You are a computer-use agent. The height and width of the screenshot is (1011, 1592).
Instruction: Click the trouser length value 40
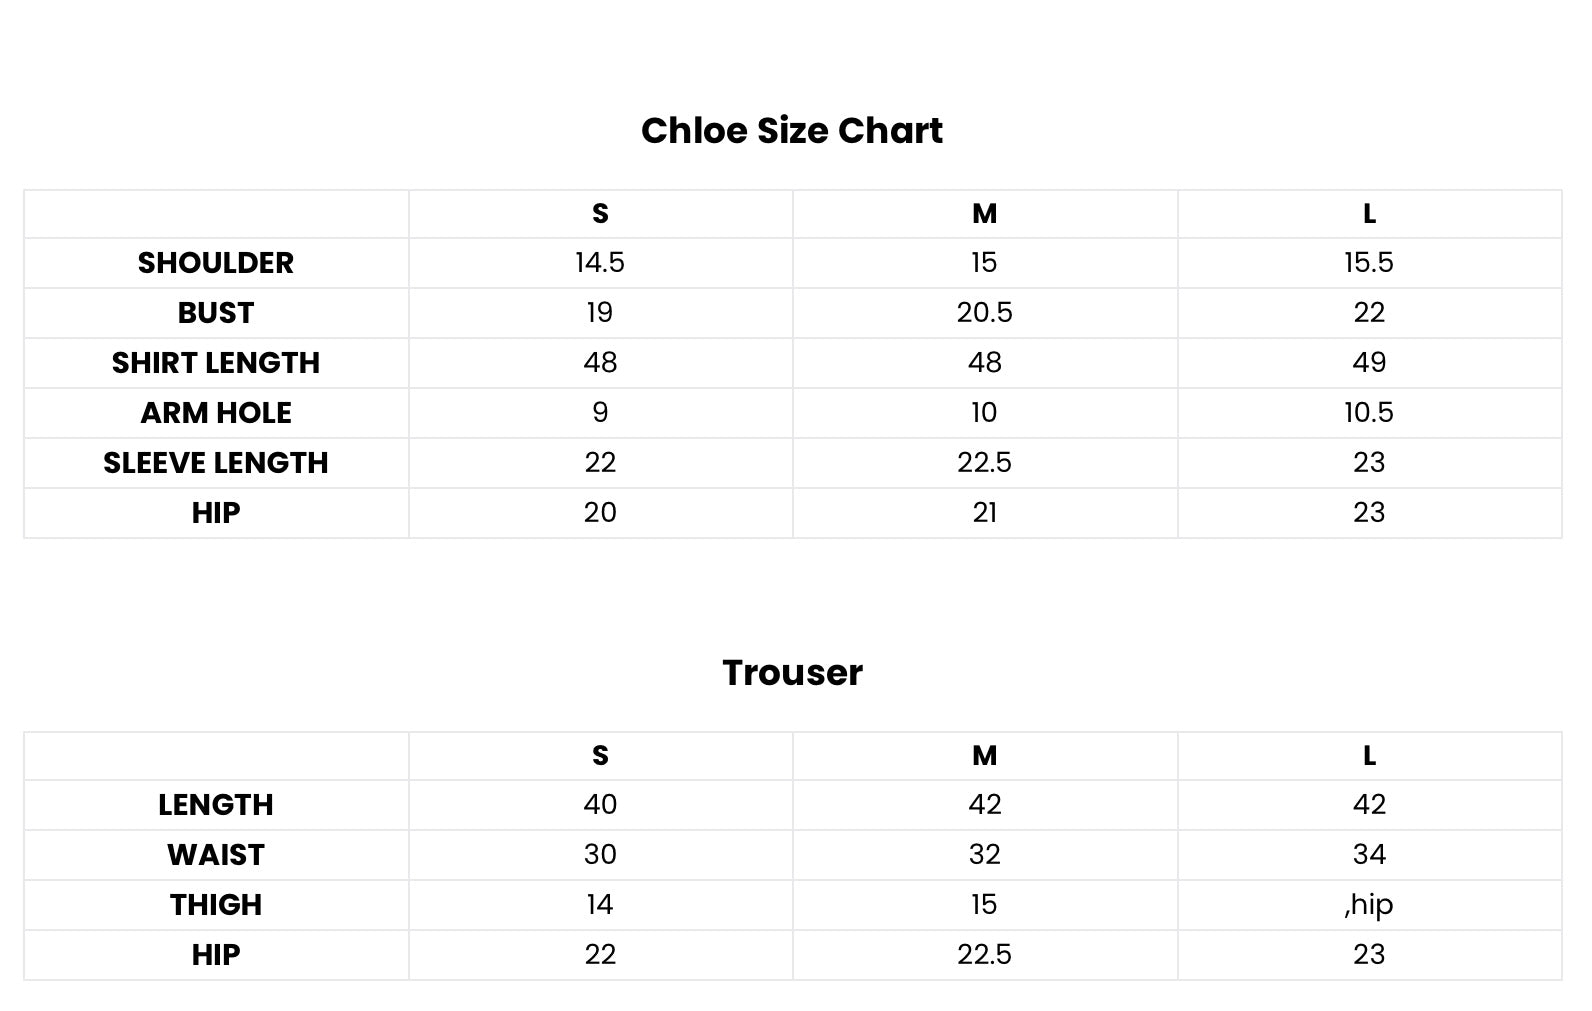coord(600,805)
